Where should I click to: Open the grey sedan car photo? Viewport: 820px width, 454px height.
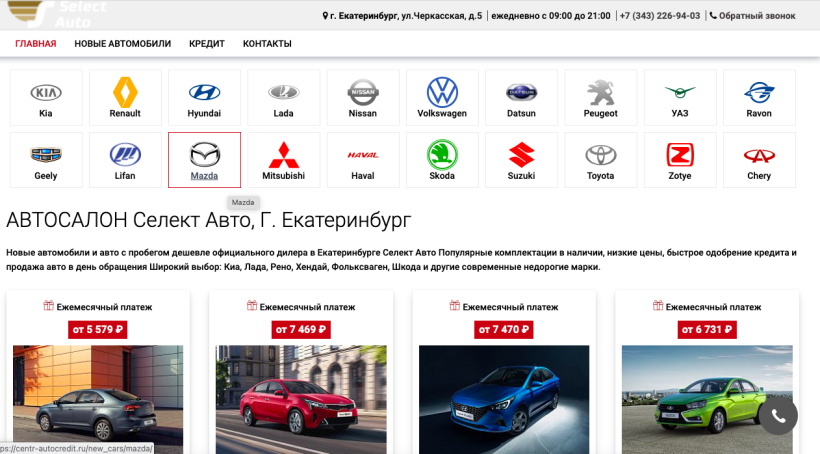coord(98,400)
